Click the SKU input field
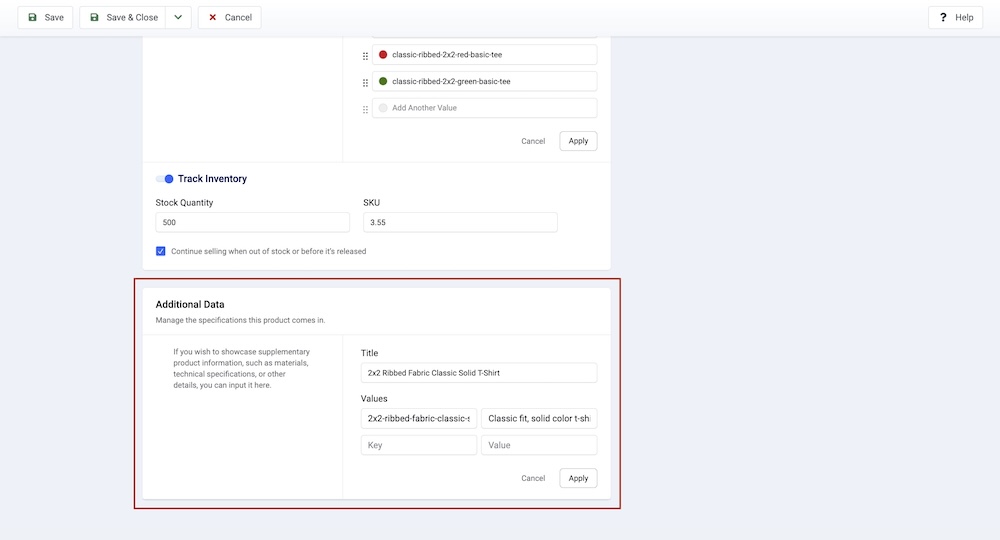 point(460,222)
